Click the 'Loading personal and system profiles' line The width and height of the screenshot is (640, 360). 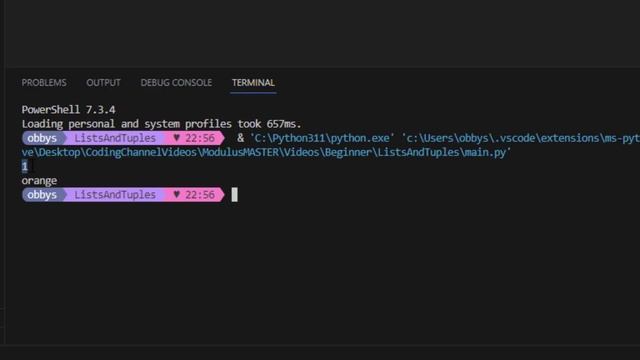coord(161,124)
